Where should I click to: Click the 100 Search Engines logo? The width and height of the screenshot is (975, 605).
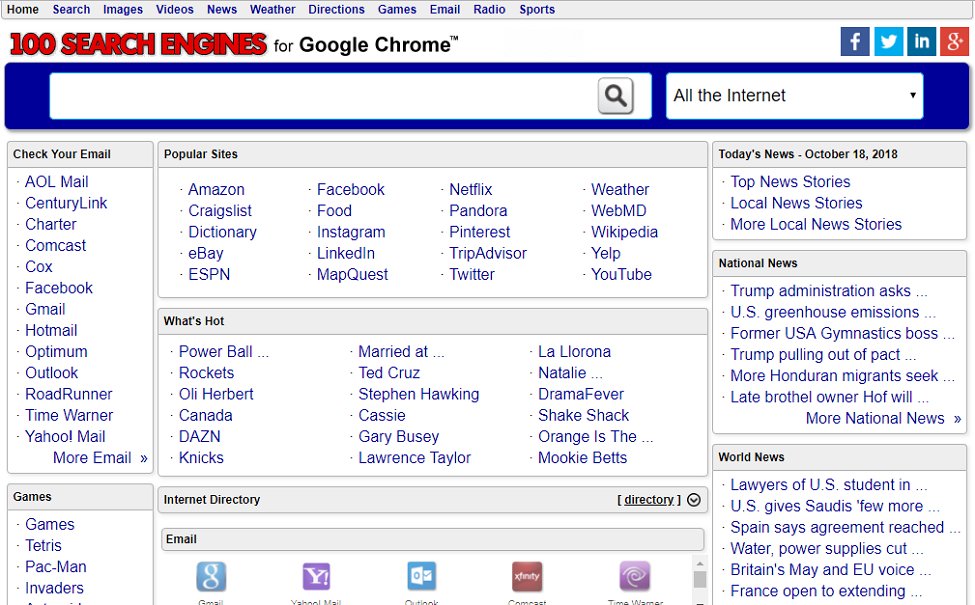138,44
